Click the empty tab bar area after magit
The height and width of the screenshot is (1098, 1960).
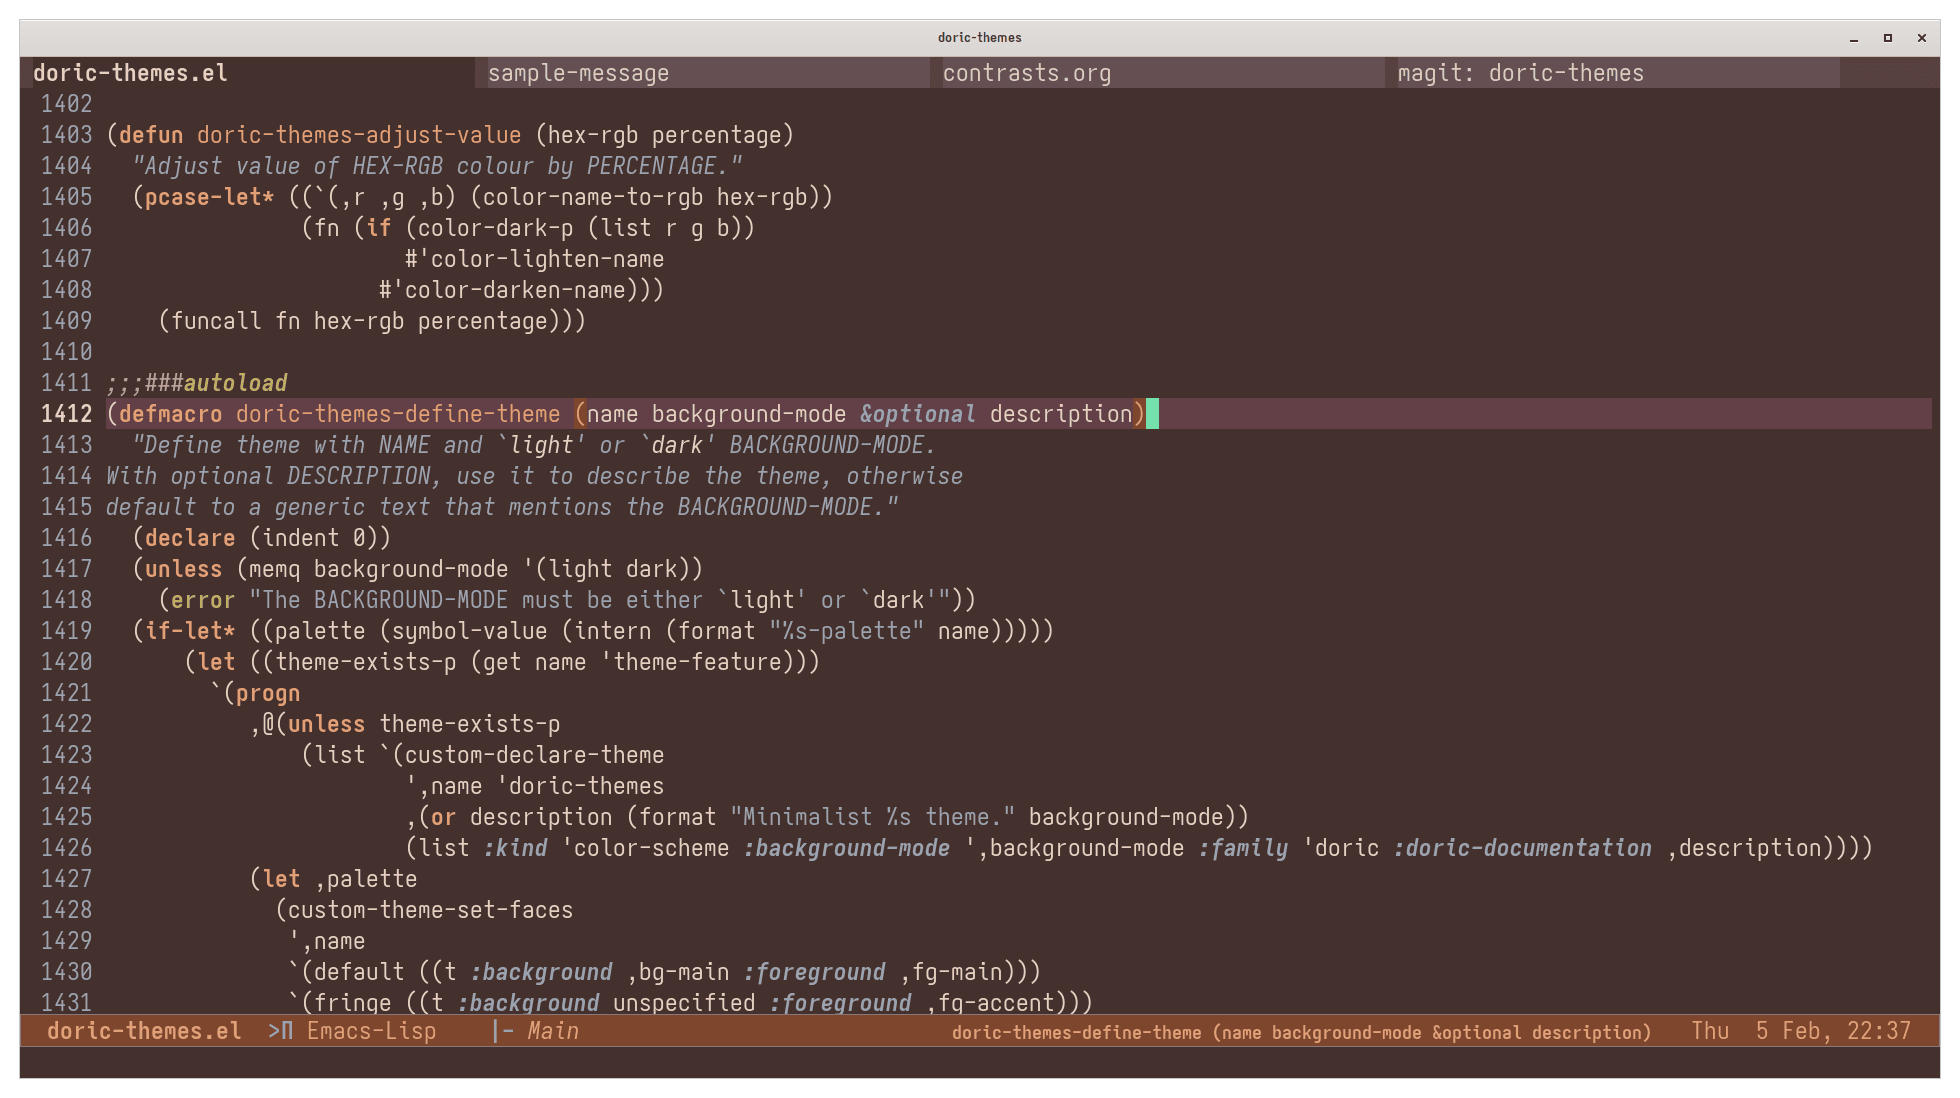tap(1888, 73)
